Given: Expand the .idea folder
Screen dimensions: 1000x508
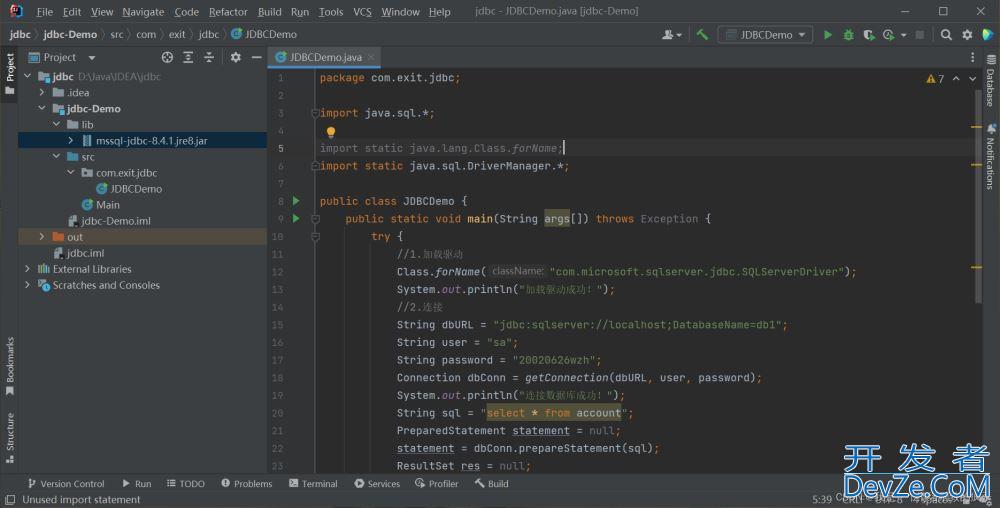Looking at the screenshot, I should (42, 92).
